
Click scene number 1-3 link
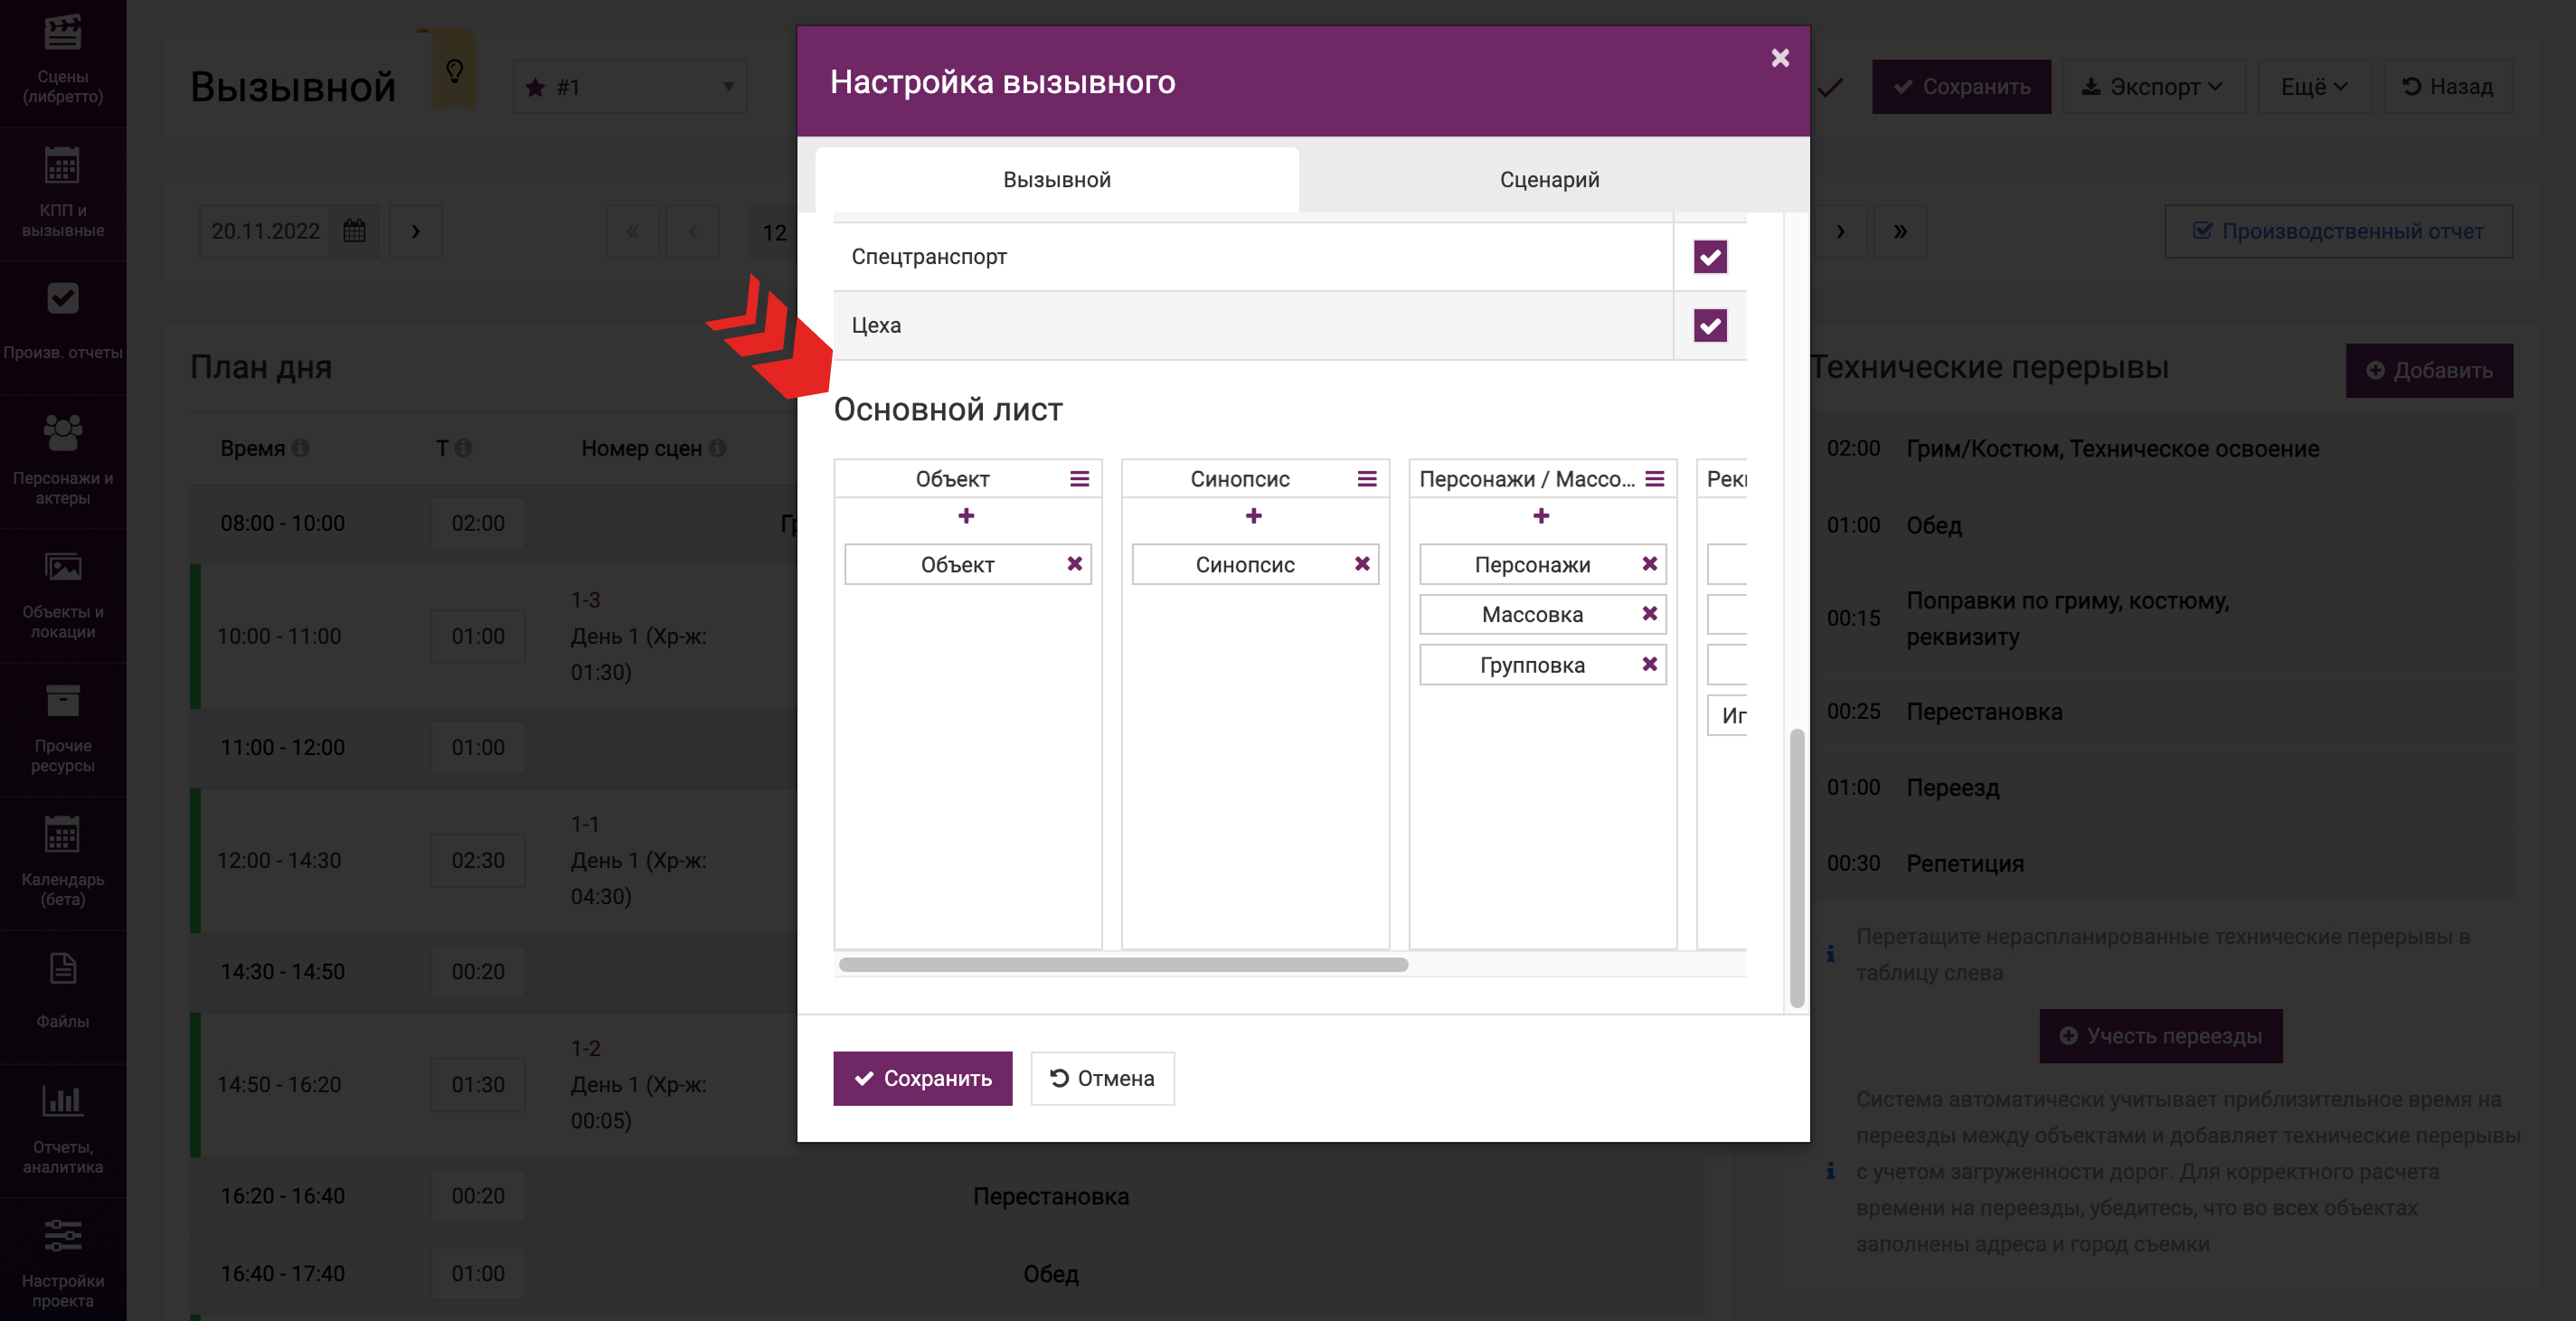[x=585, y=600]
